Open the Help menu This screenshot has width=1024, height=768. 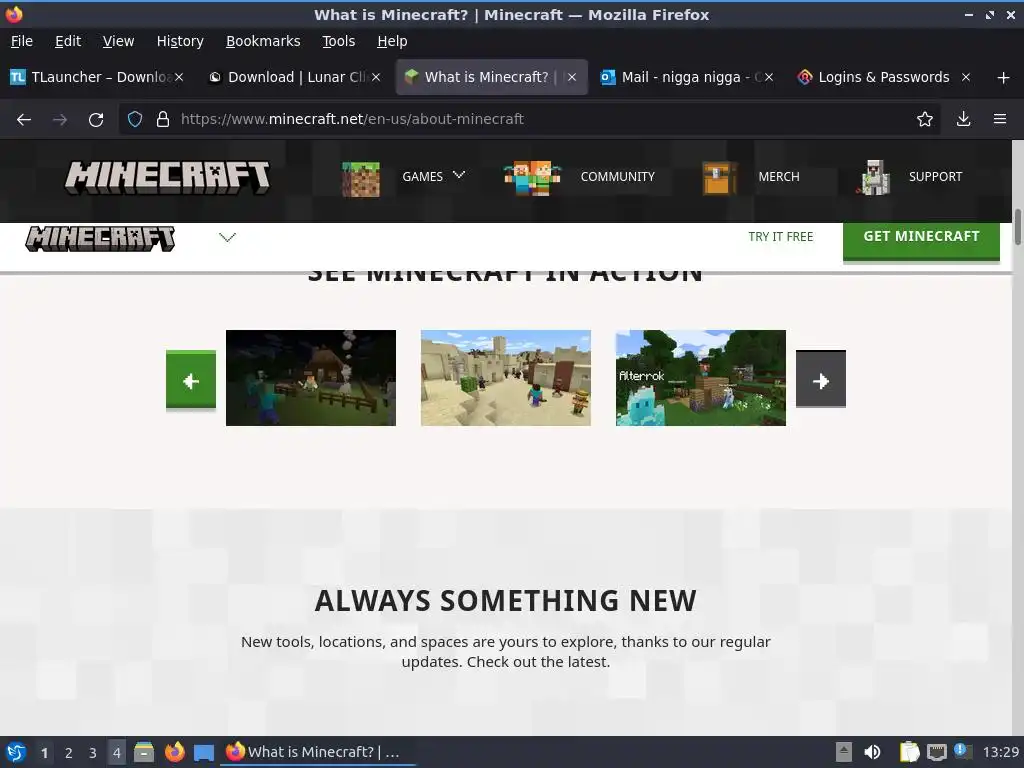pyautogui.click(x=392, y=41)
